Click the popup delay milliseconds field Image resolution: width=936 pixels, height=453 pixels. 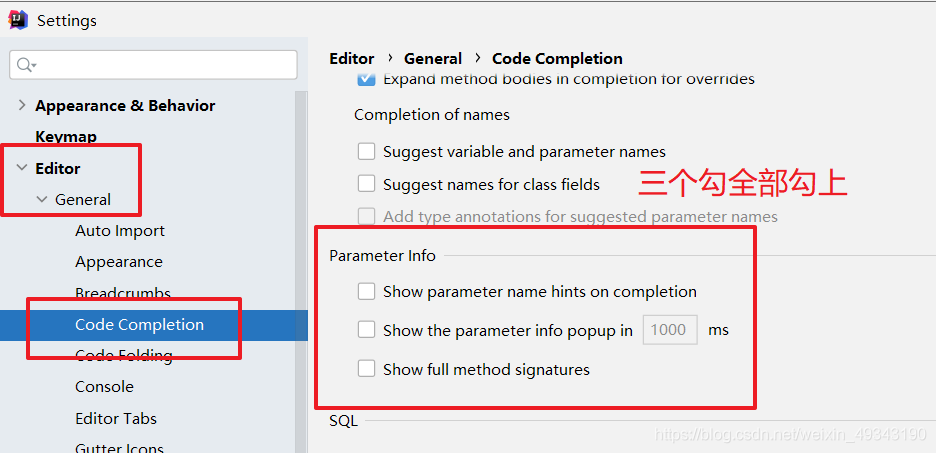coord(669,330)
